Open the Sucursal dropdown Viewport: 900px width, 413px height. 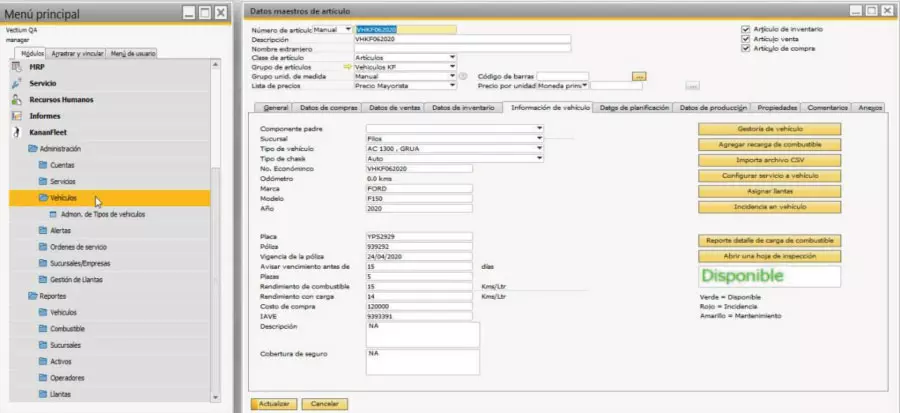point(539,138)
